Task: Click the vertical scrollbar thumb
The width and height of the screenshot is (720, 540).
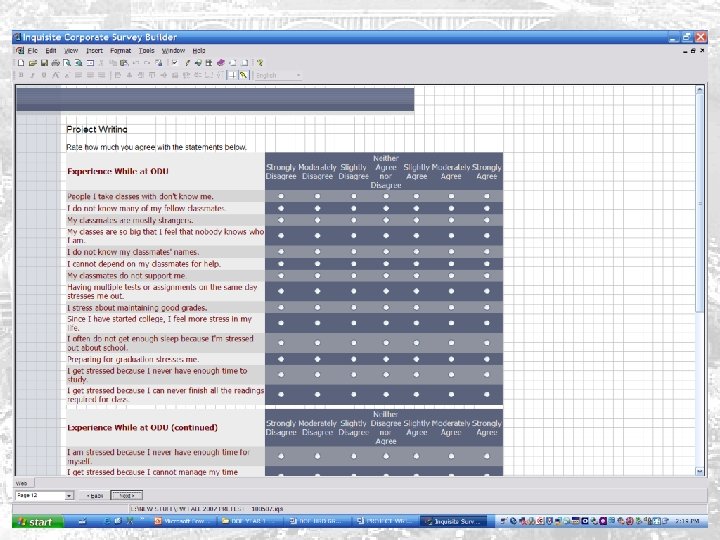Action: (x=700, y=202)
